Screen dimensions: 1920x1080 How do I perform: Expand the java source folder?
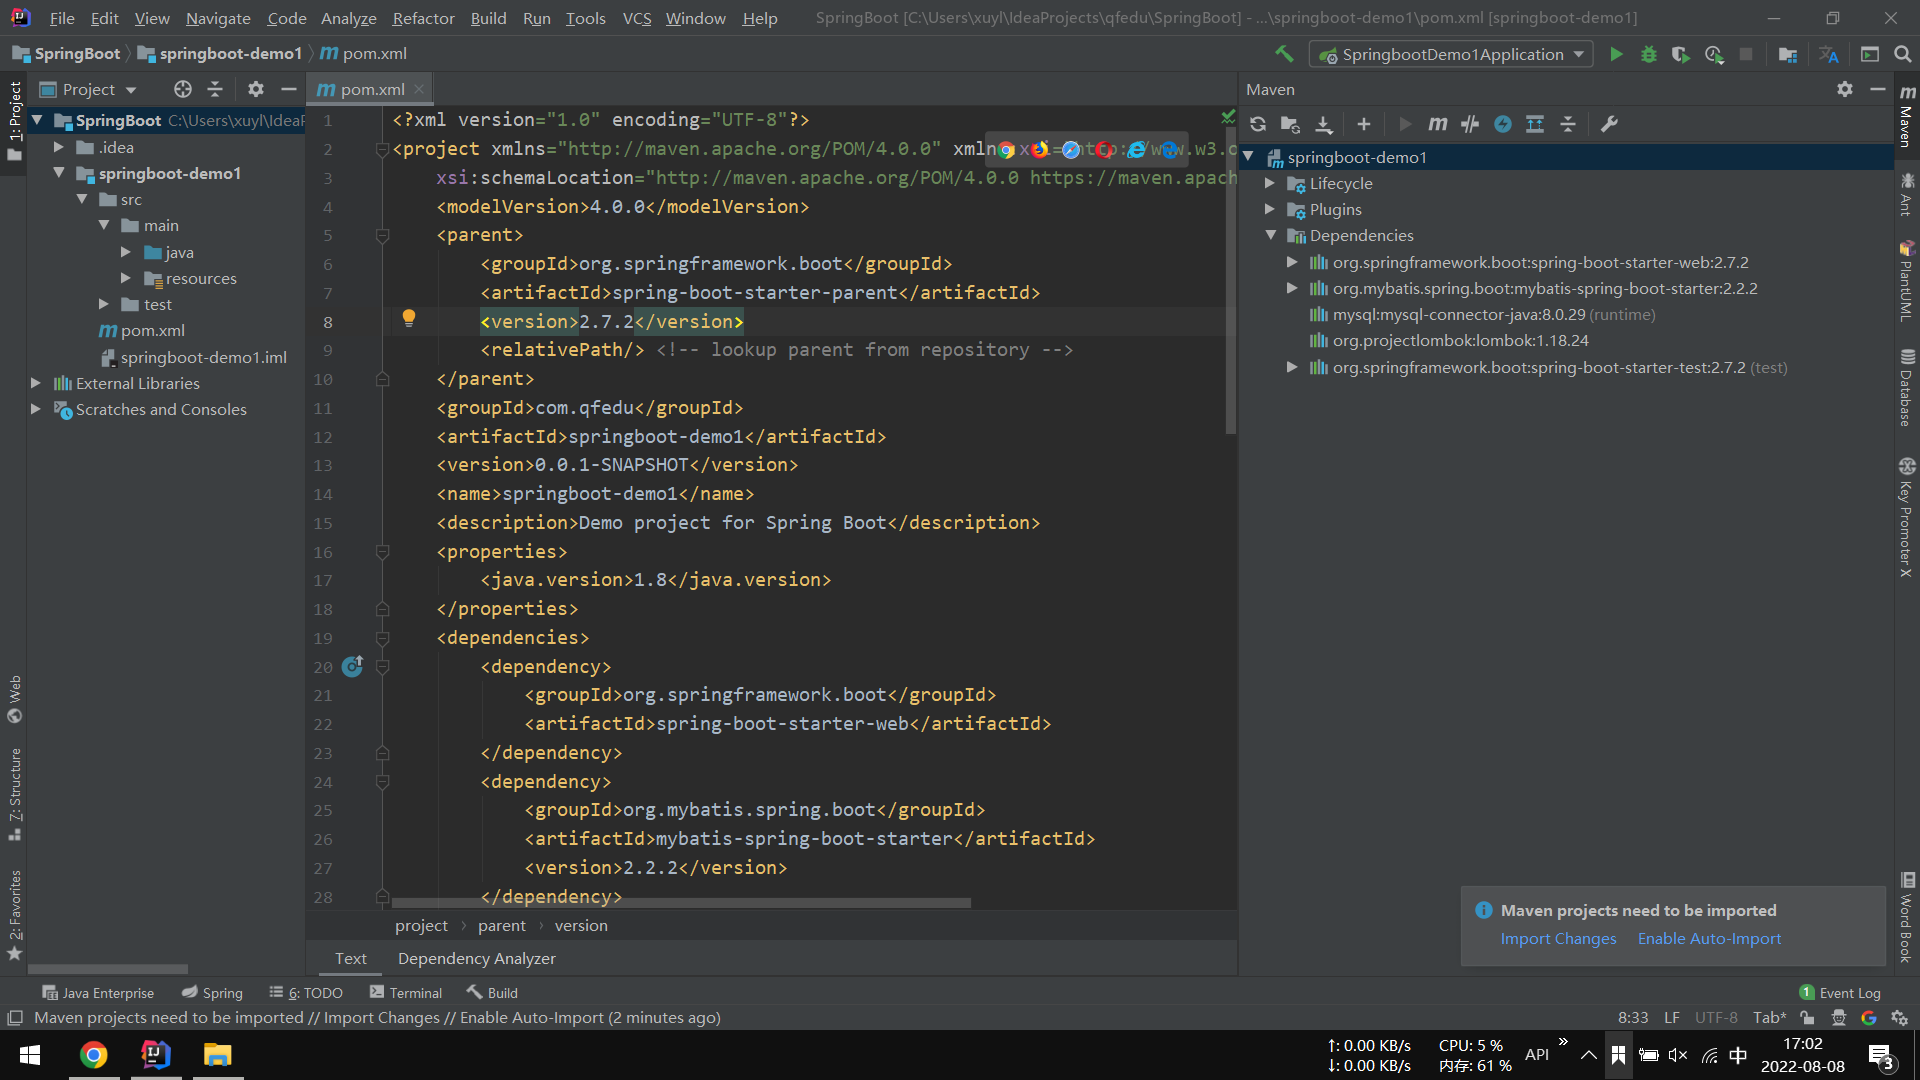(126, 252)
